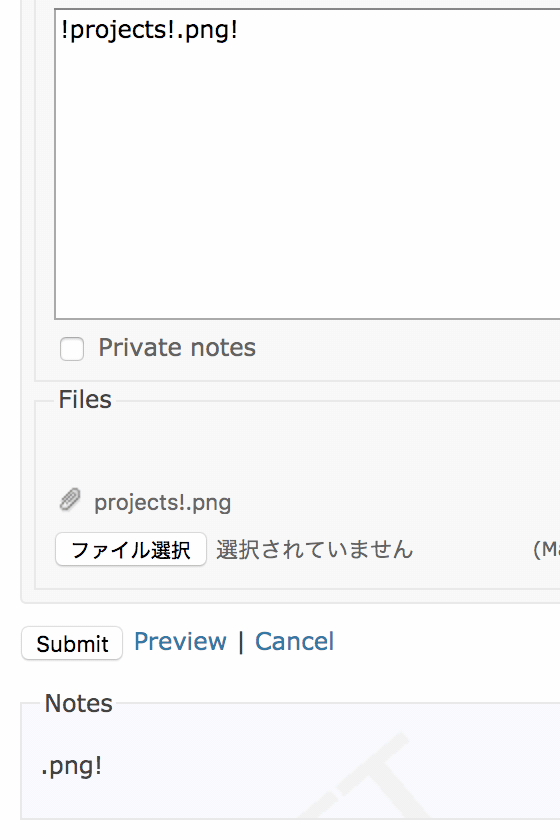Click the Files fieldset legend
Viewport: 560px width, 840px height.
(85, 400)
